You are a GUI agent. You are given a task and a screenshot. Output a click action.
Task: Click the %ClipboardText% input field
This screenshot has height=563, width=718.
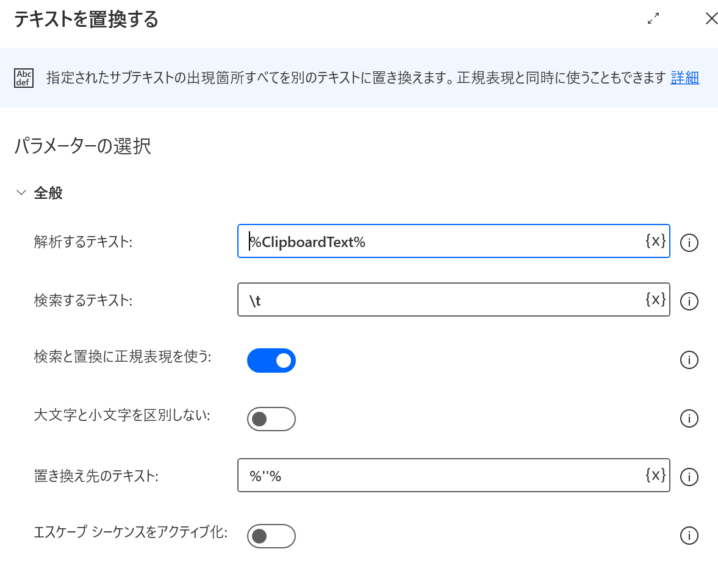(453, 241)
